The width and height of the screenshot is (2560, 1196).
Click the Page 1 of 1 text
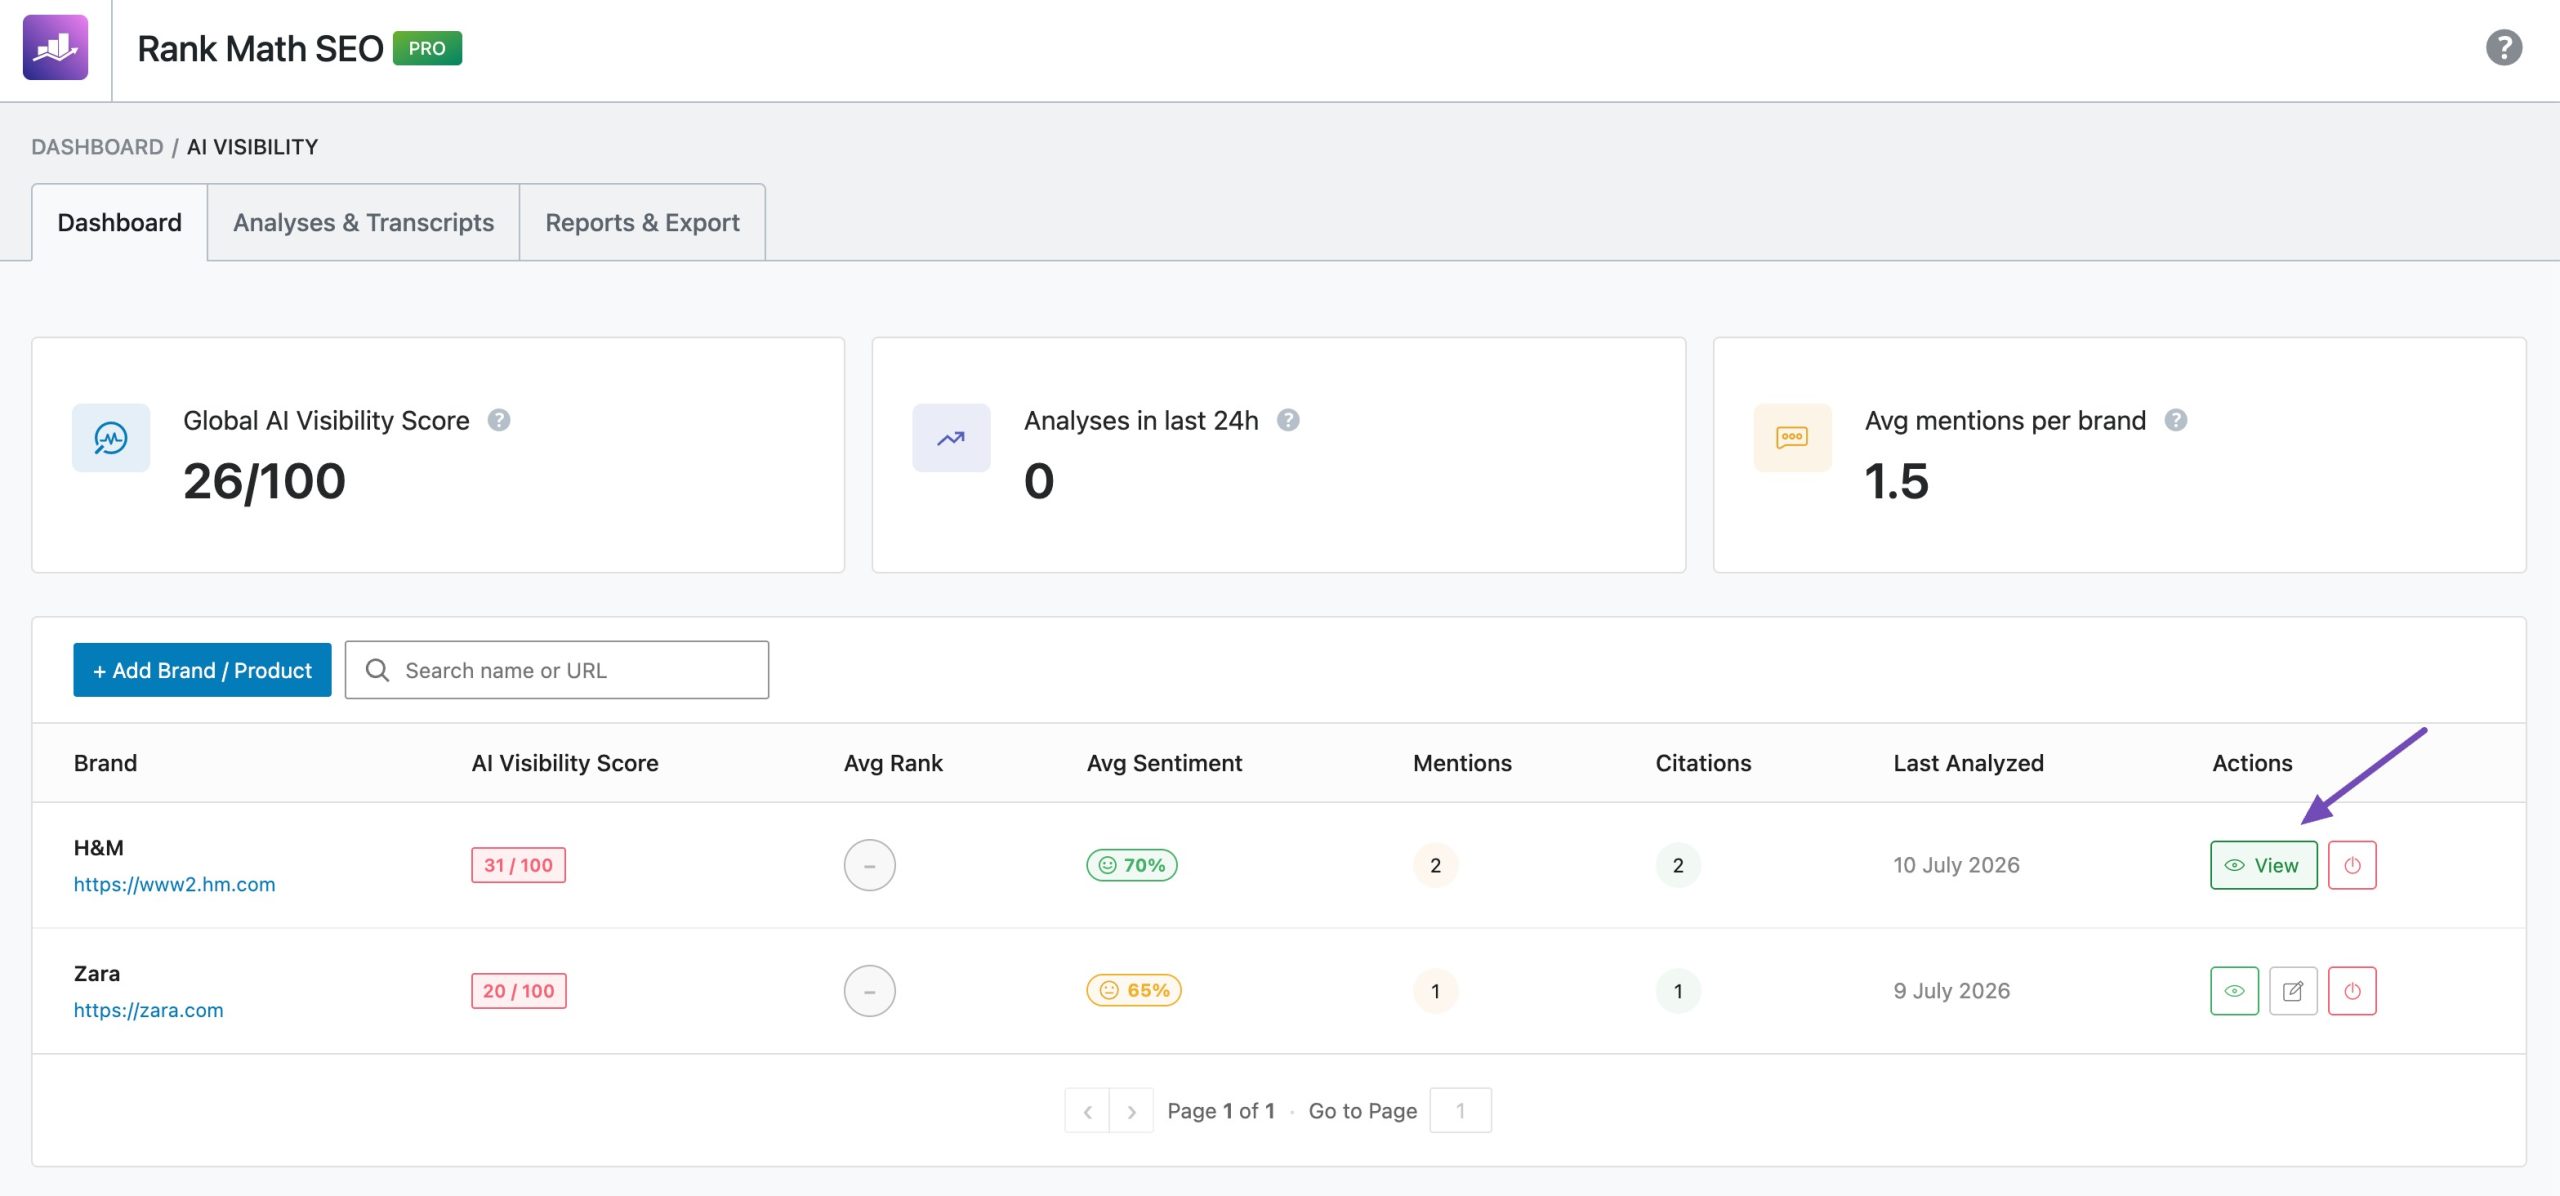[x=1221, y=1111]
